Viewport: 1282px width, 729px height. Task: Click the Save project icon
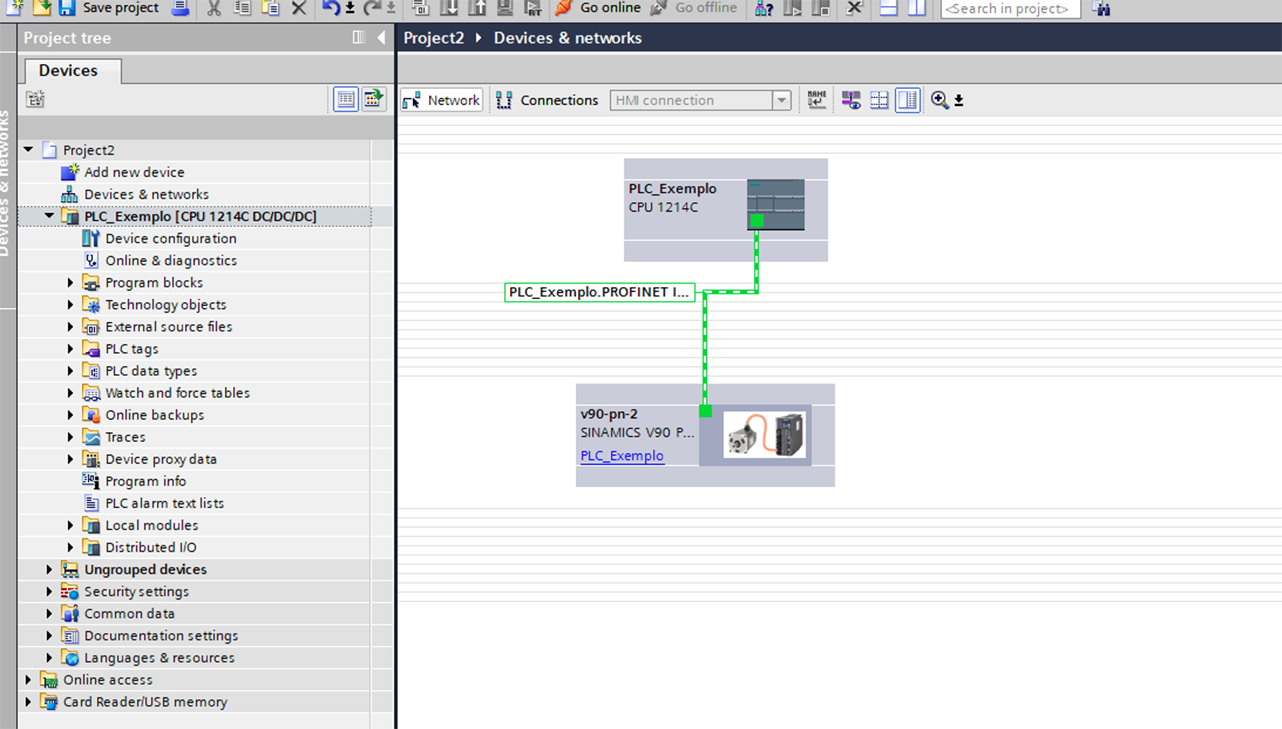point(67,8)
